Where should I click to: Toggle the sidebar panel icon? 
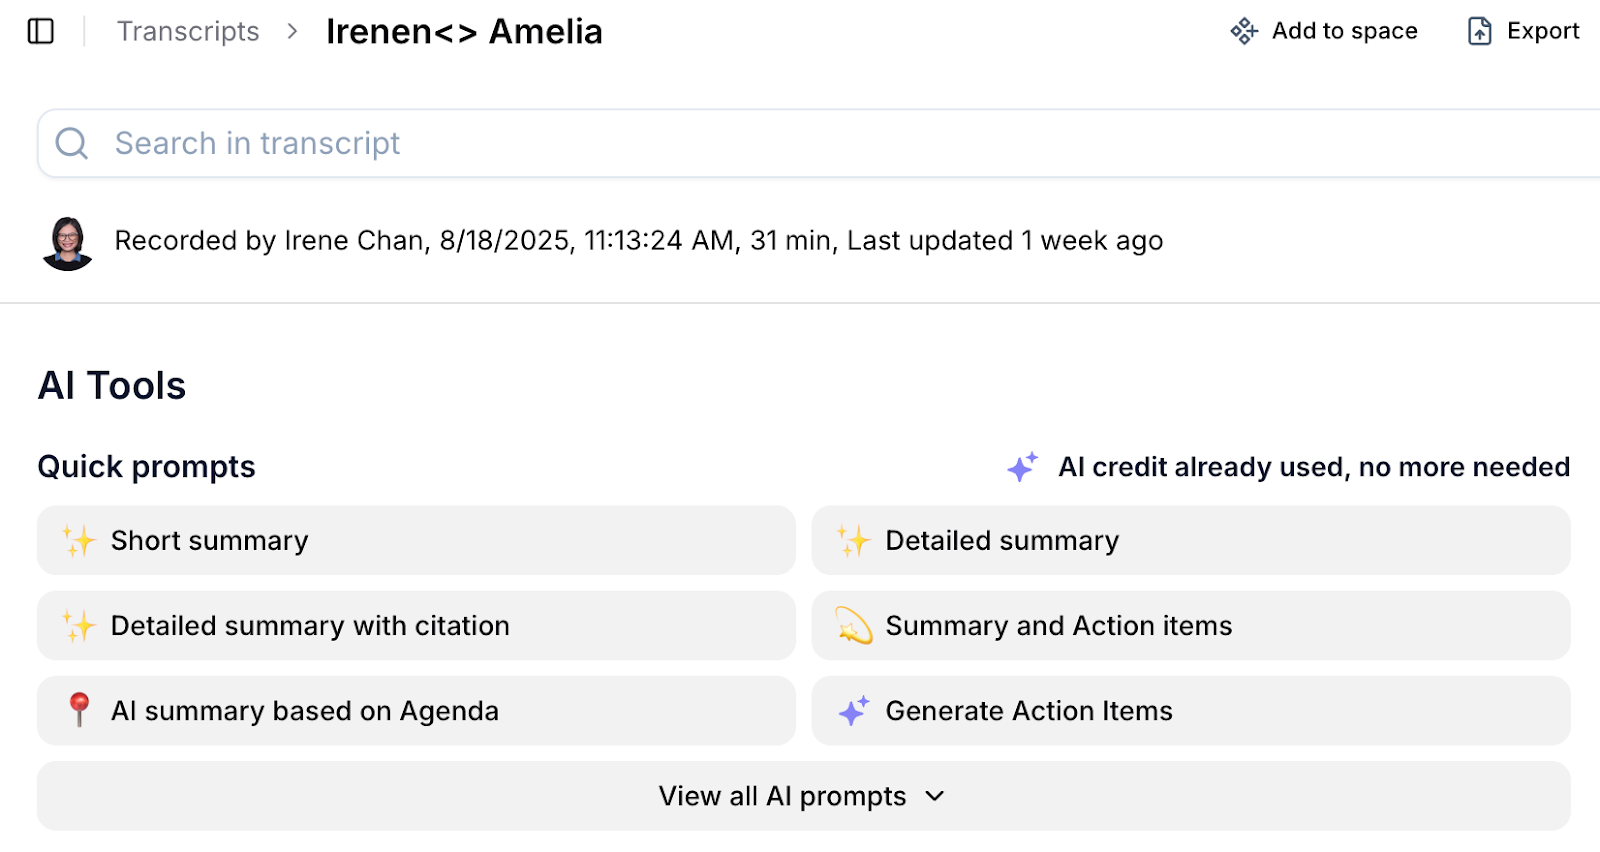point(41,31)
